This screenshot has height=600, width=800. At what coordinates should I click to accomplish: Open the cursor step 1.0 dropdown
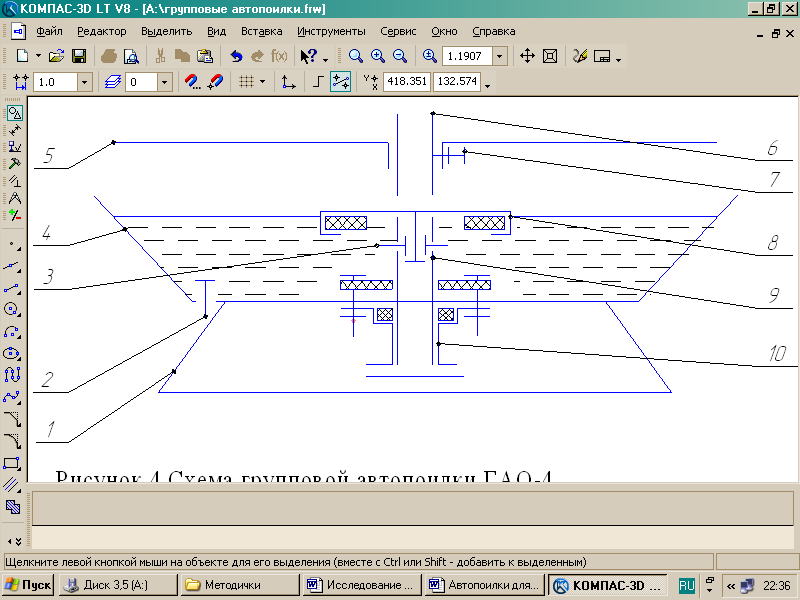[84, 82]
